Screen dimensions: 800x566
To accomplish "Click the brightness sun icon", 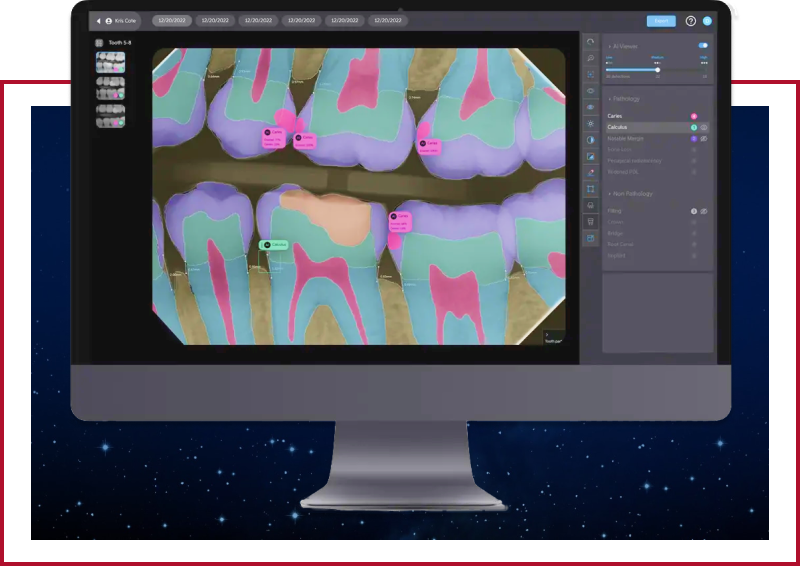I will coord(591,123).
